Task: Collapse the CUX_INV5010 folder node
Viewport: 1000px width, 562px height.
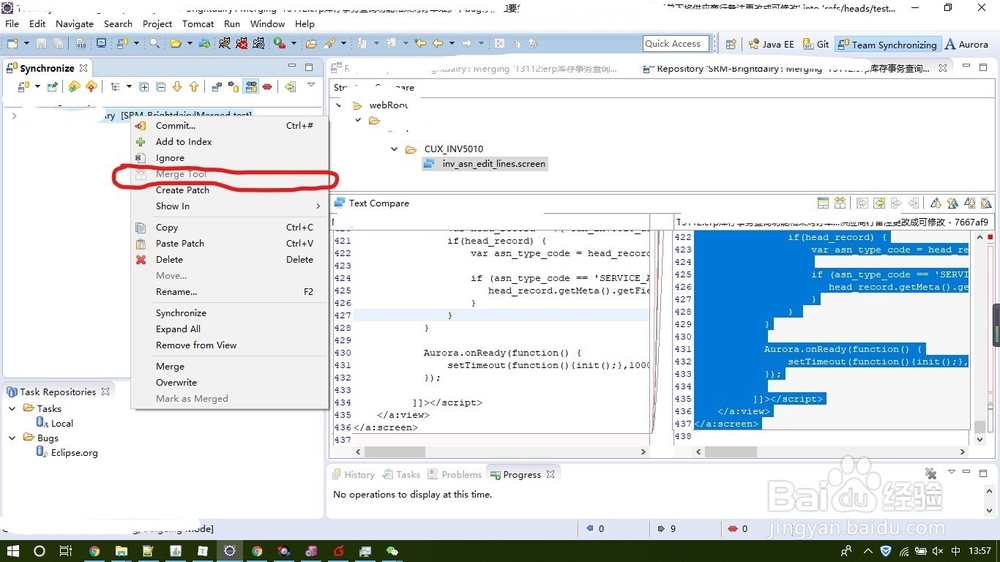Action: (394, 149)
